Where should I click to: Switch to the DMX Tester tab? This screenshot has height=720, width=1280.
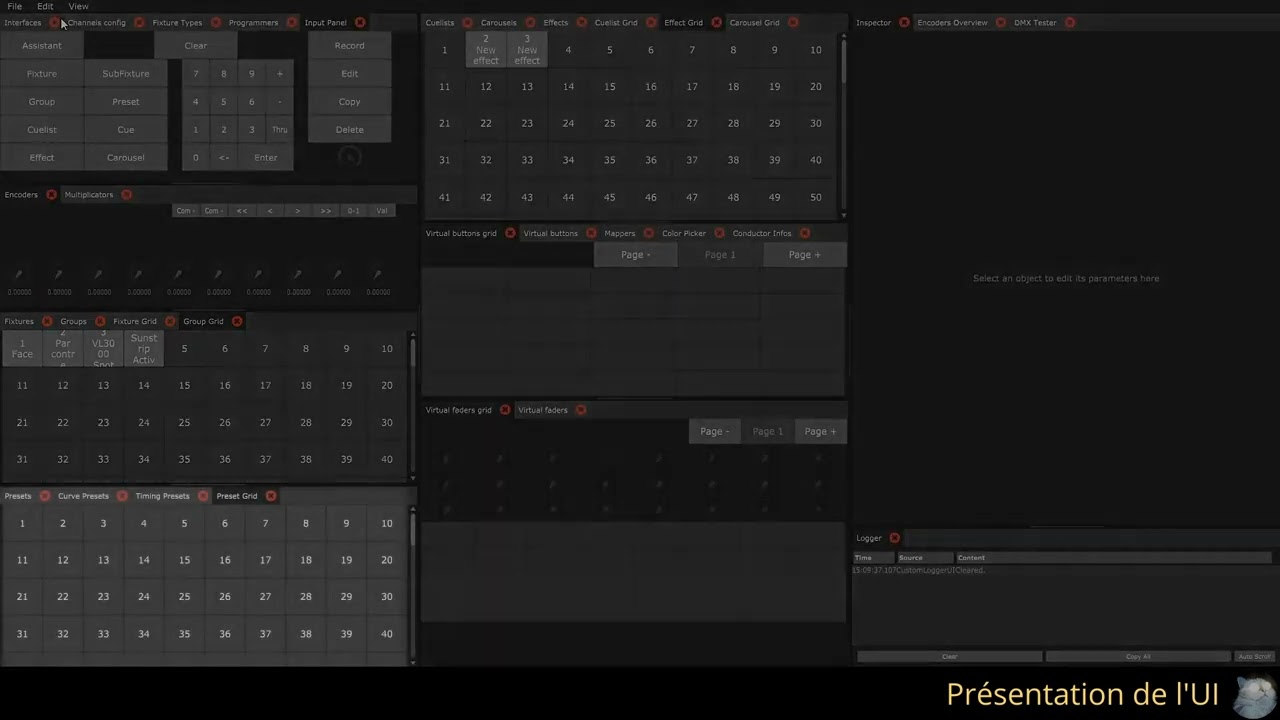(1035, 22)
